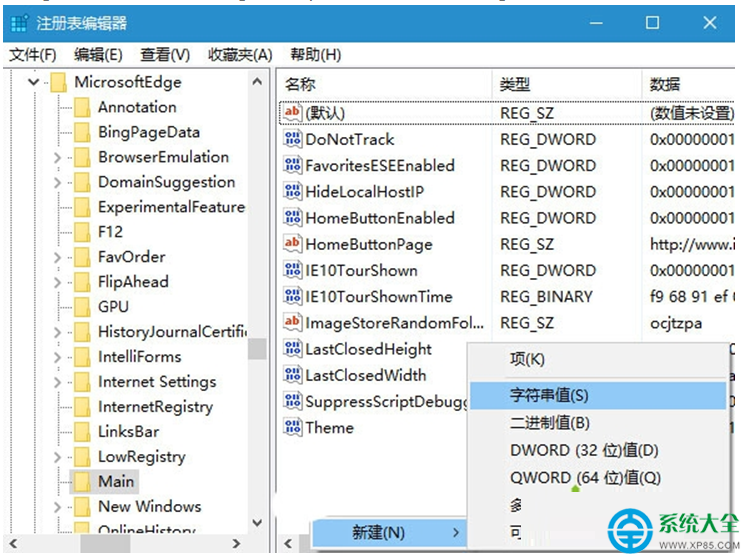Select the IE10TourShownTime binary value icon
The image size is (742, 556).
(292, 296)
